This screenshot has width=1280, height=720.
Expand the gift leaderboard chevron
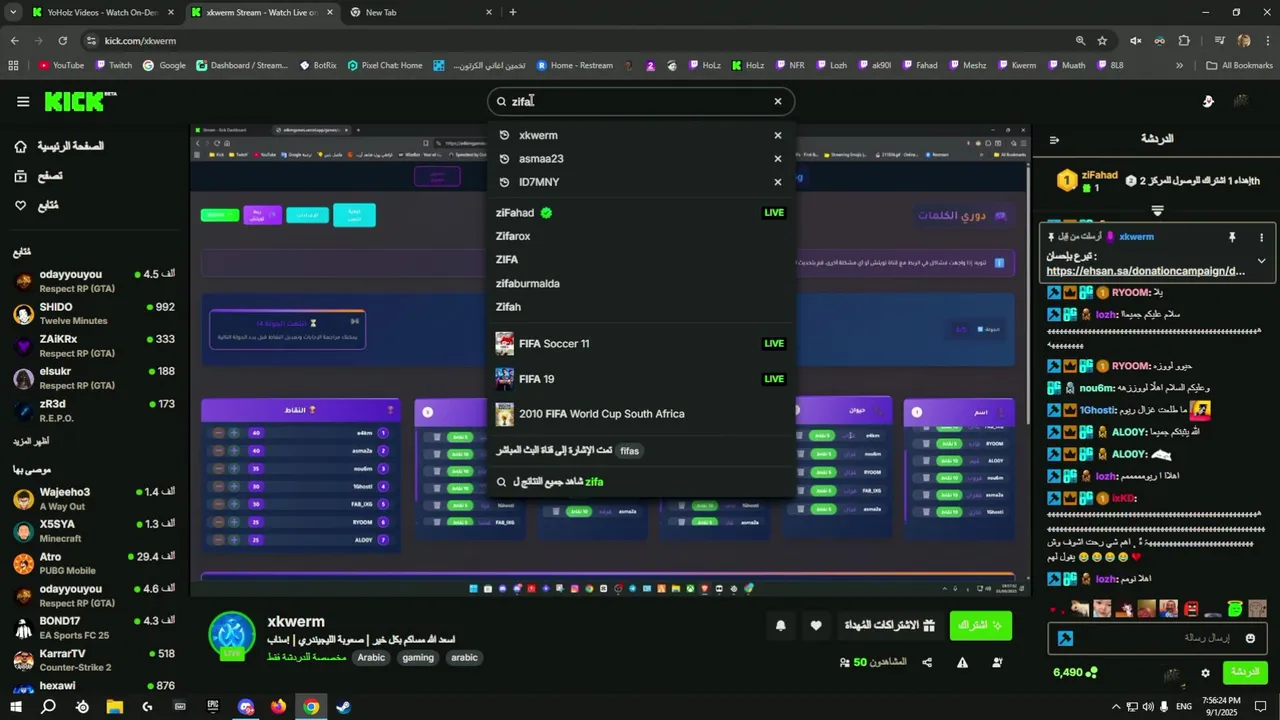click(x=1157, y=210)
